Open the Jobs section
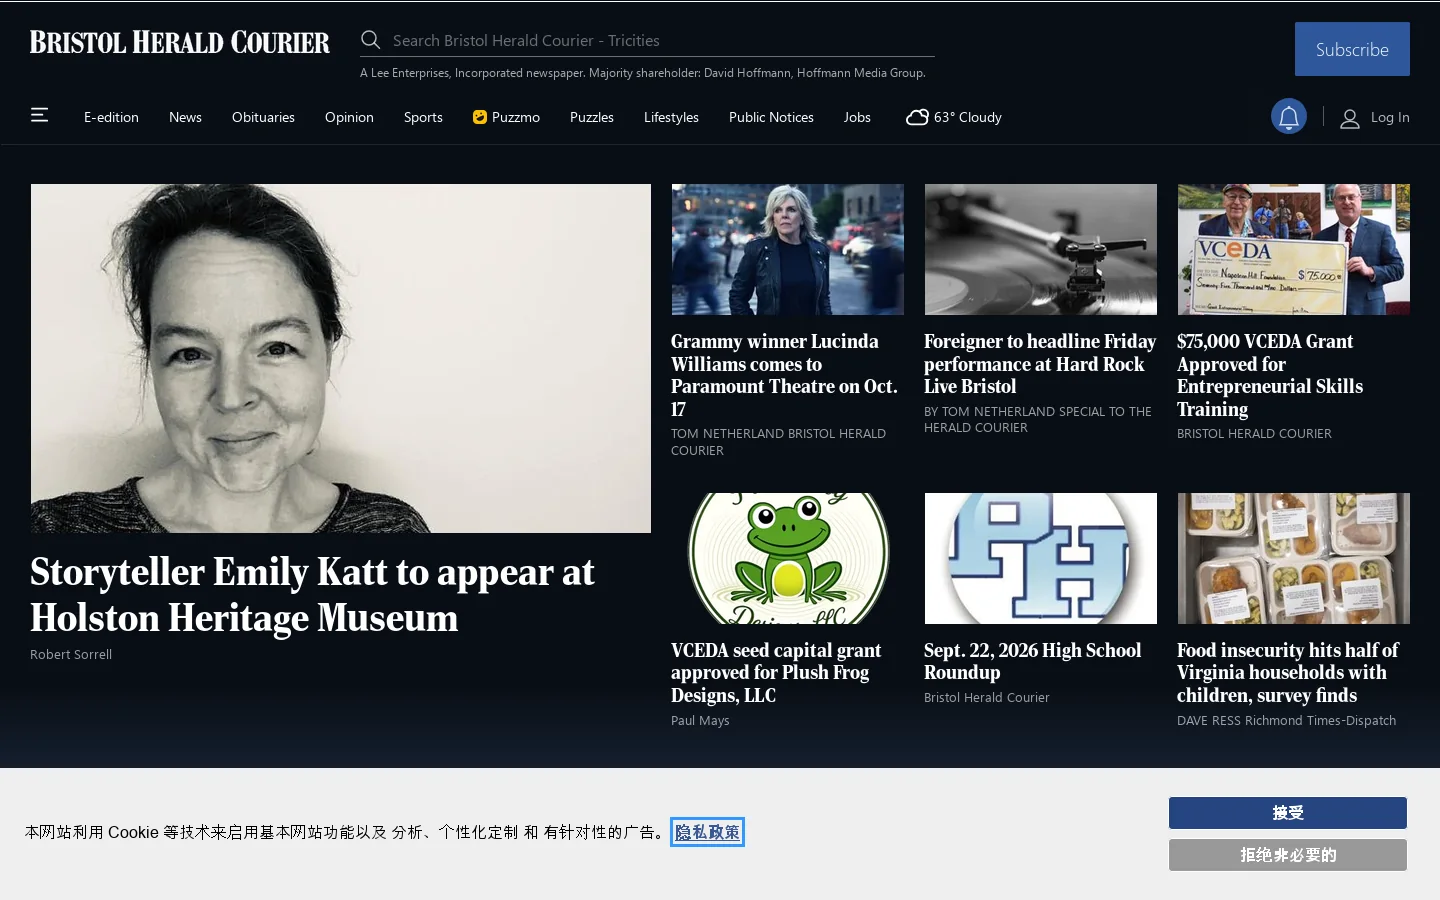The width and height of the screenshot is (1440, 900). [857, 117]
